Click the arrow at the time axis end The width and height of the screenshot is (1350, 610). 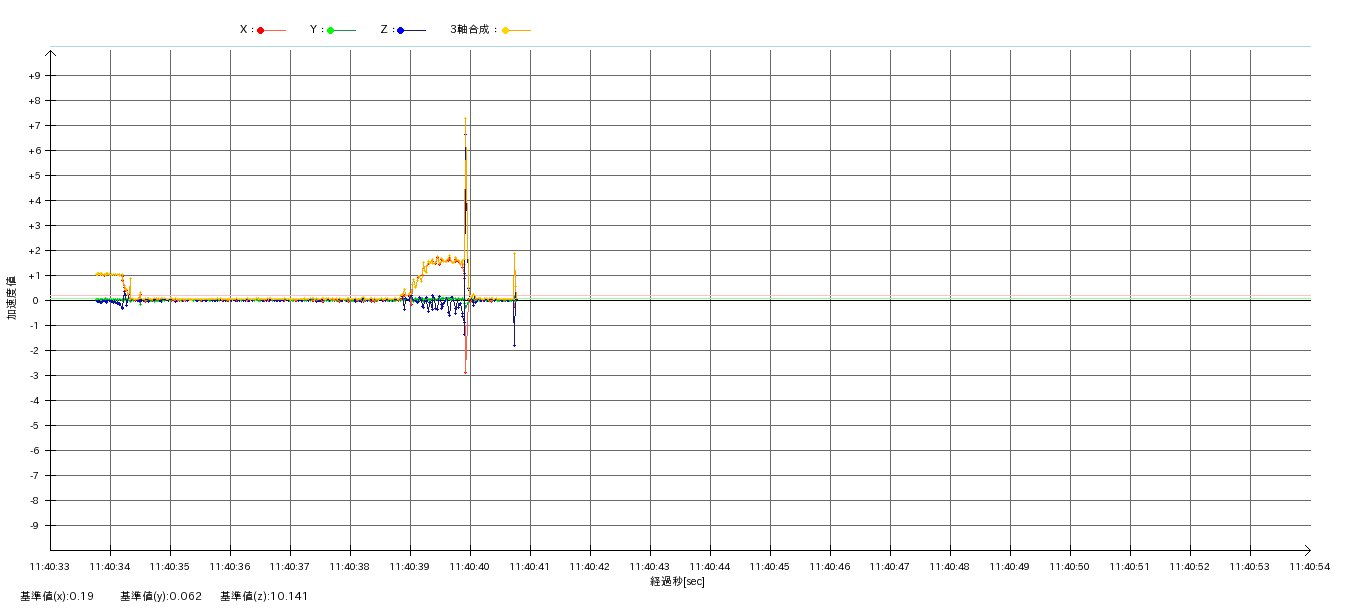(x=1306, y=549)
